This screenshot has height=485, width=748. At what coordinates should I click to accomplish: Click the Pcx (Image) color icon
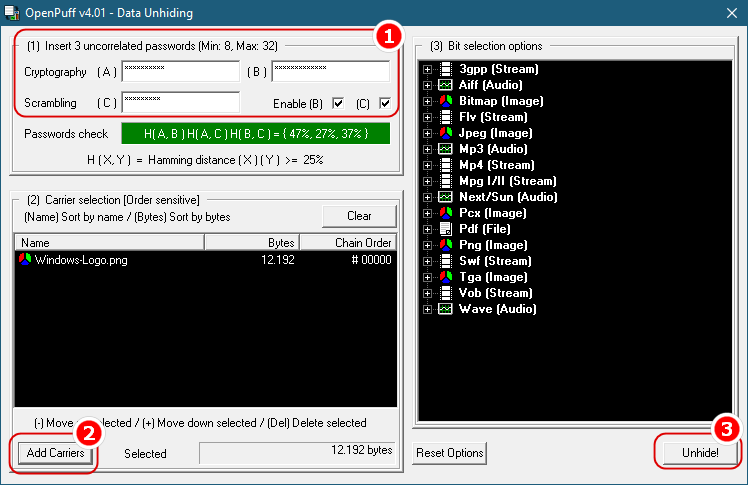pos(446,213)
